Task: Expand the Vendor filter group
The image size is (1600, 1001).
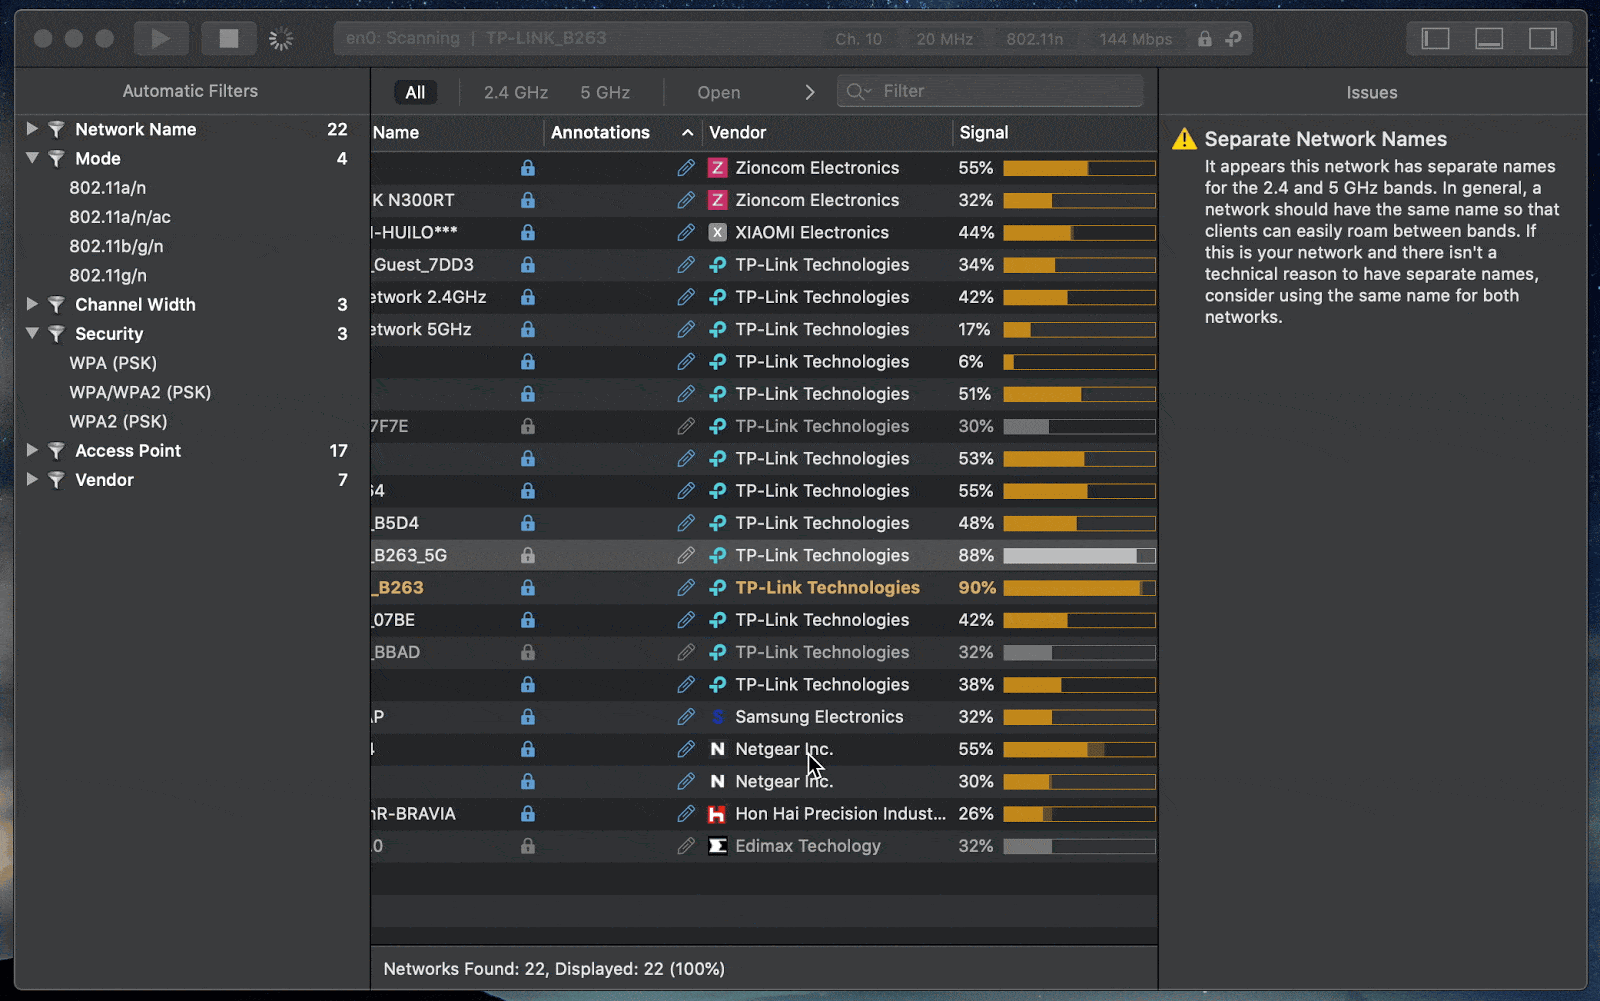Action: pos(32,479)
